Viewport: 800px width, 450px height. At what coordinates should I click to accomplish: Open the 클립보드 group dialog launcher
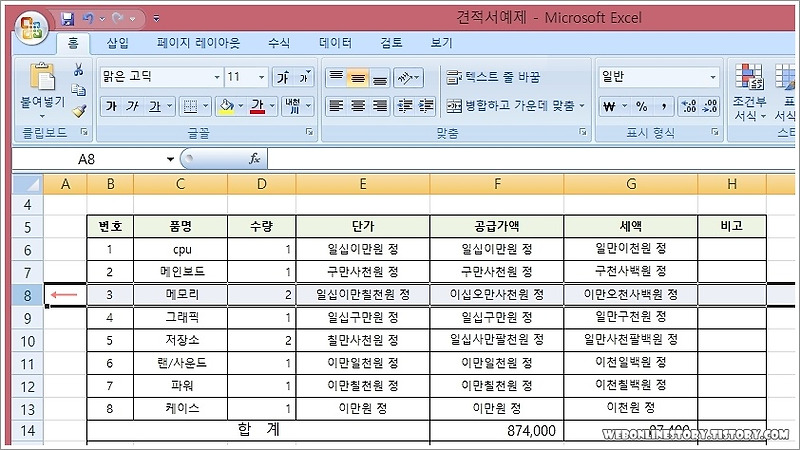84,132
